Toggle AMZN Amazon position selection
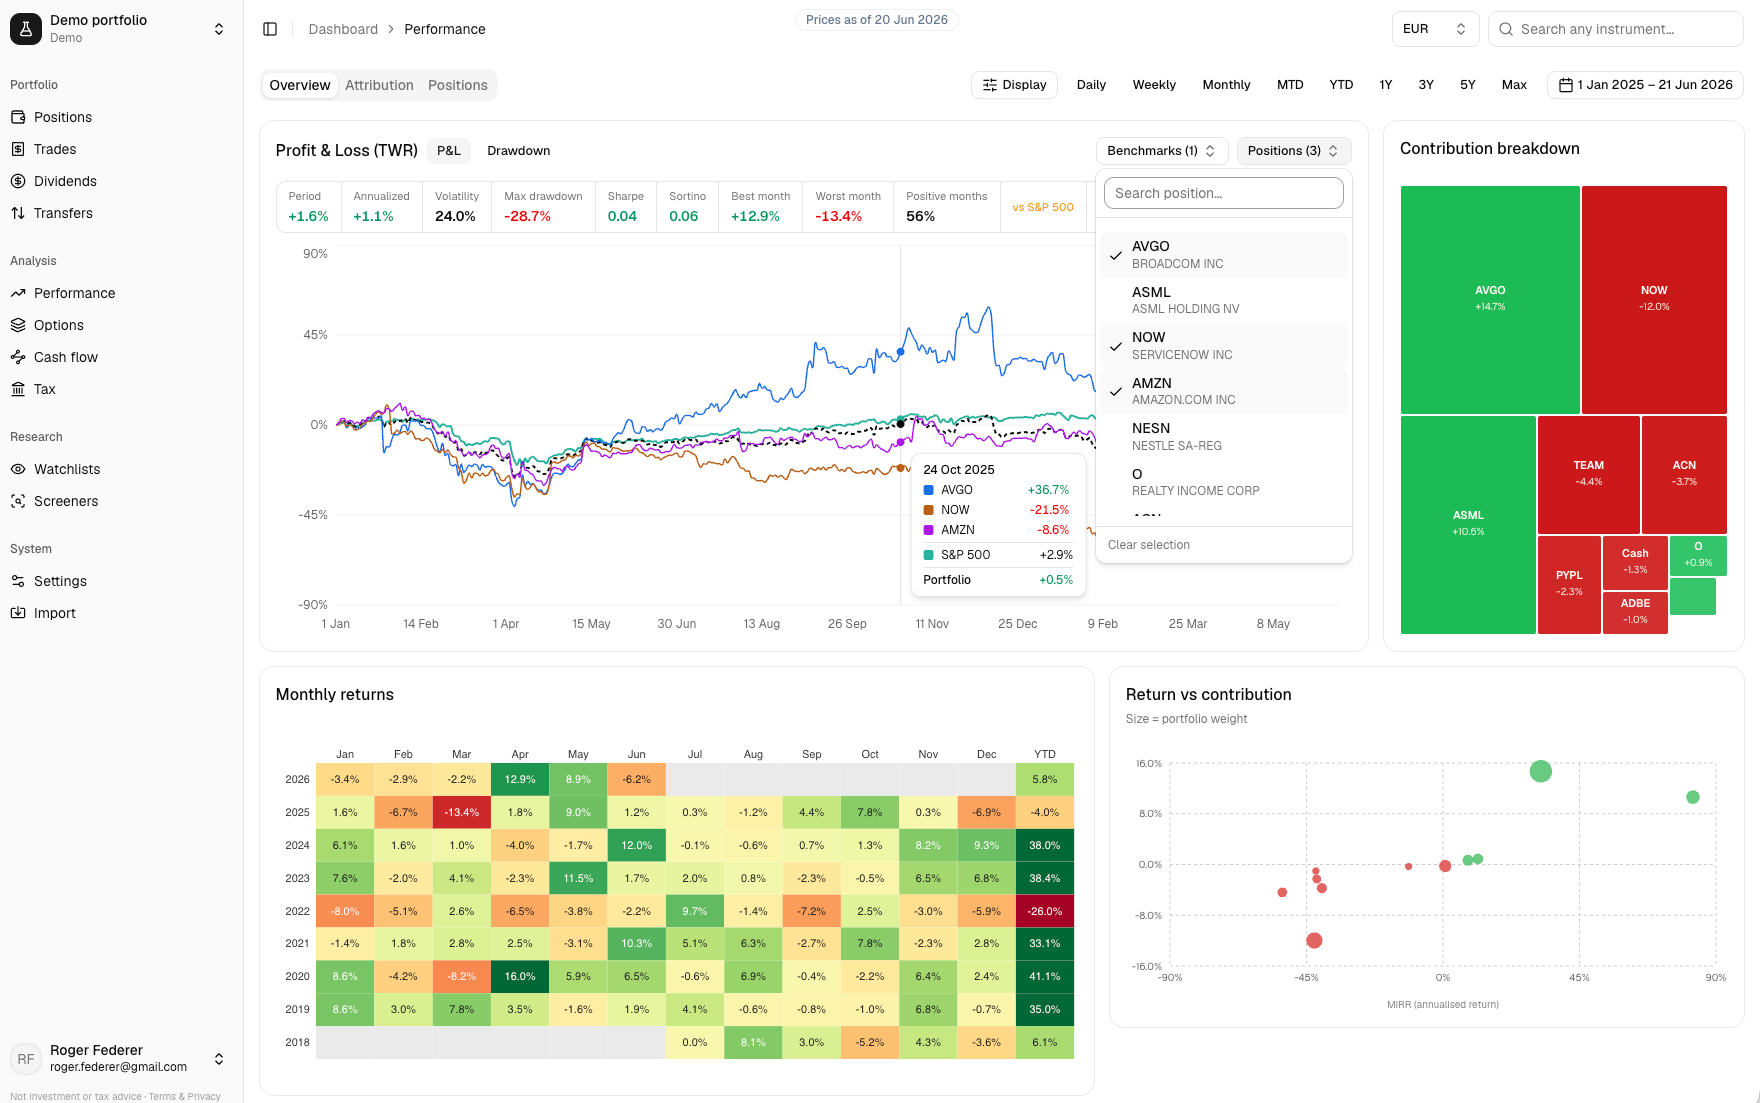Viewport: 1760px width, 1103px height. pos(1224,391)
